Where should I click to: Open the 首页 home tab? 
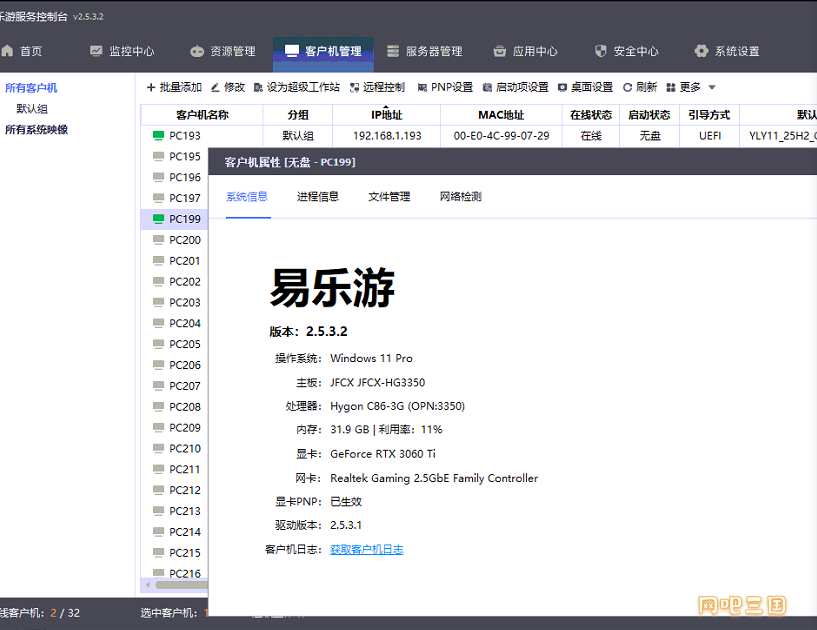[22, 51]
